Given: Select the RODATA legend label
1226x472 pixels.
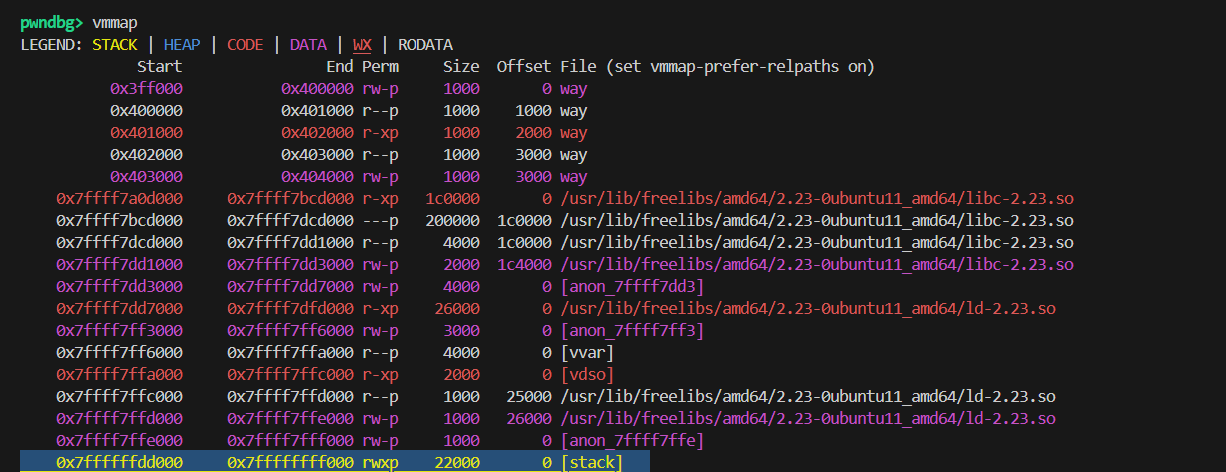Looking at the screenshot, I should [425, 44].
